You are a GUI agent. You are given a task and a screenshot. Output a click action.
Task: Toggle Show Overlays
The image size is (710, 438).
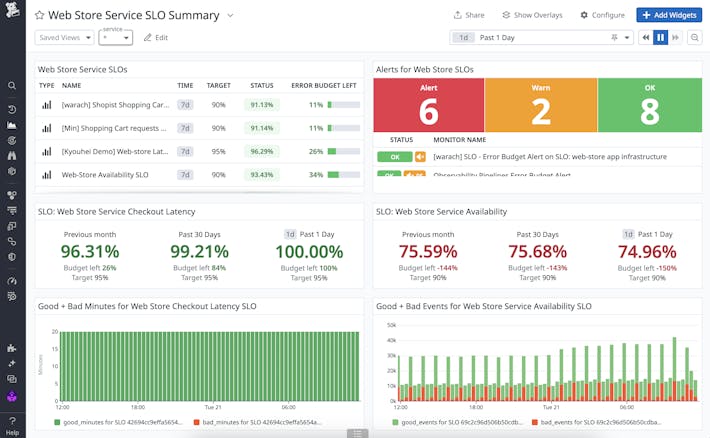(533, 15)
